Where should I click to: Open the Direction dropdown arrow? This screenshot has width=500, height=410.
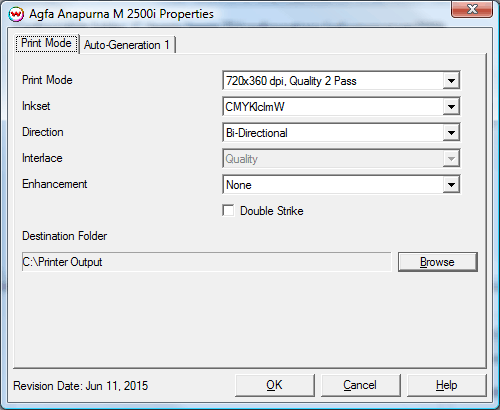point(451,133)
